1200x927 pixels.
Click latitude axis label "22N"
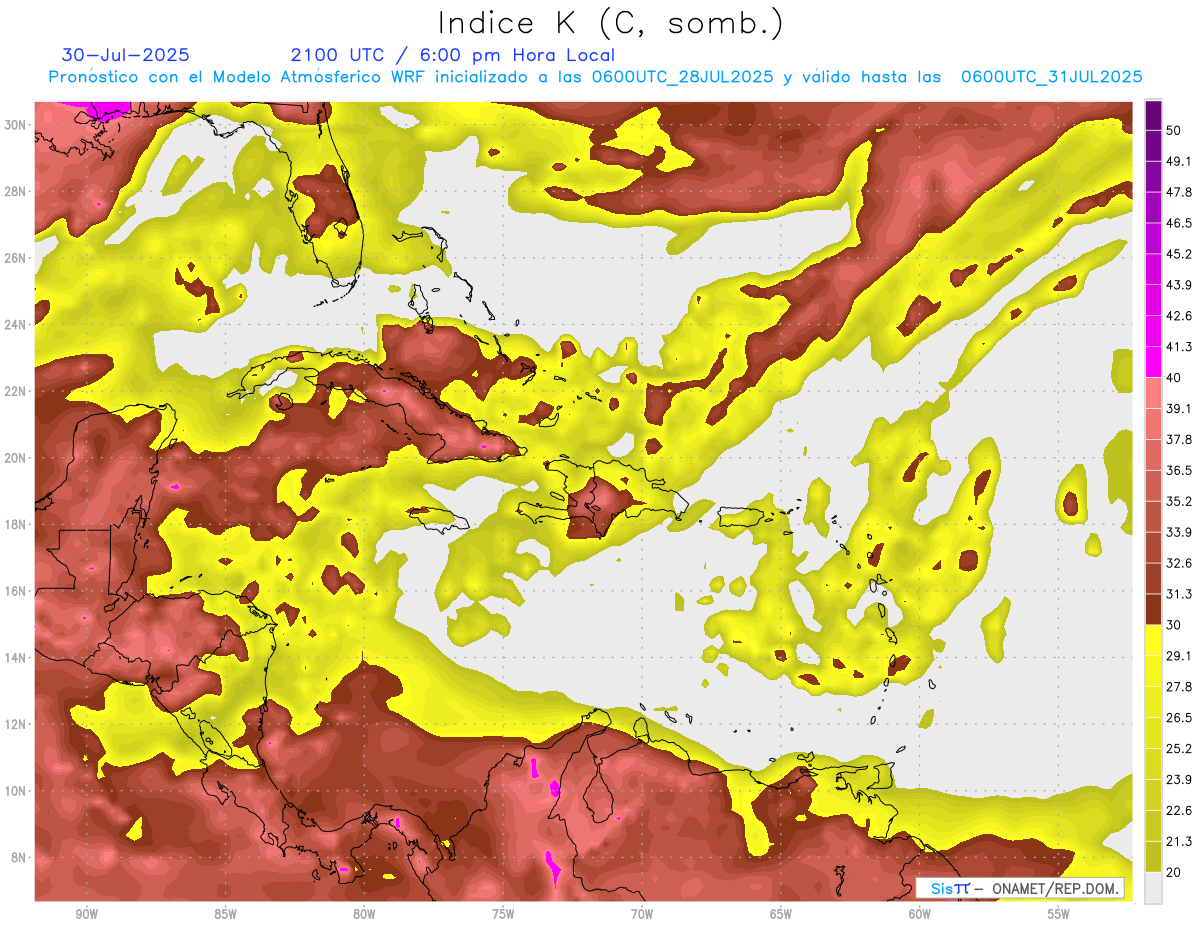point(14,391)
